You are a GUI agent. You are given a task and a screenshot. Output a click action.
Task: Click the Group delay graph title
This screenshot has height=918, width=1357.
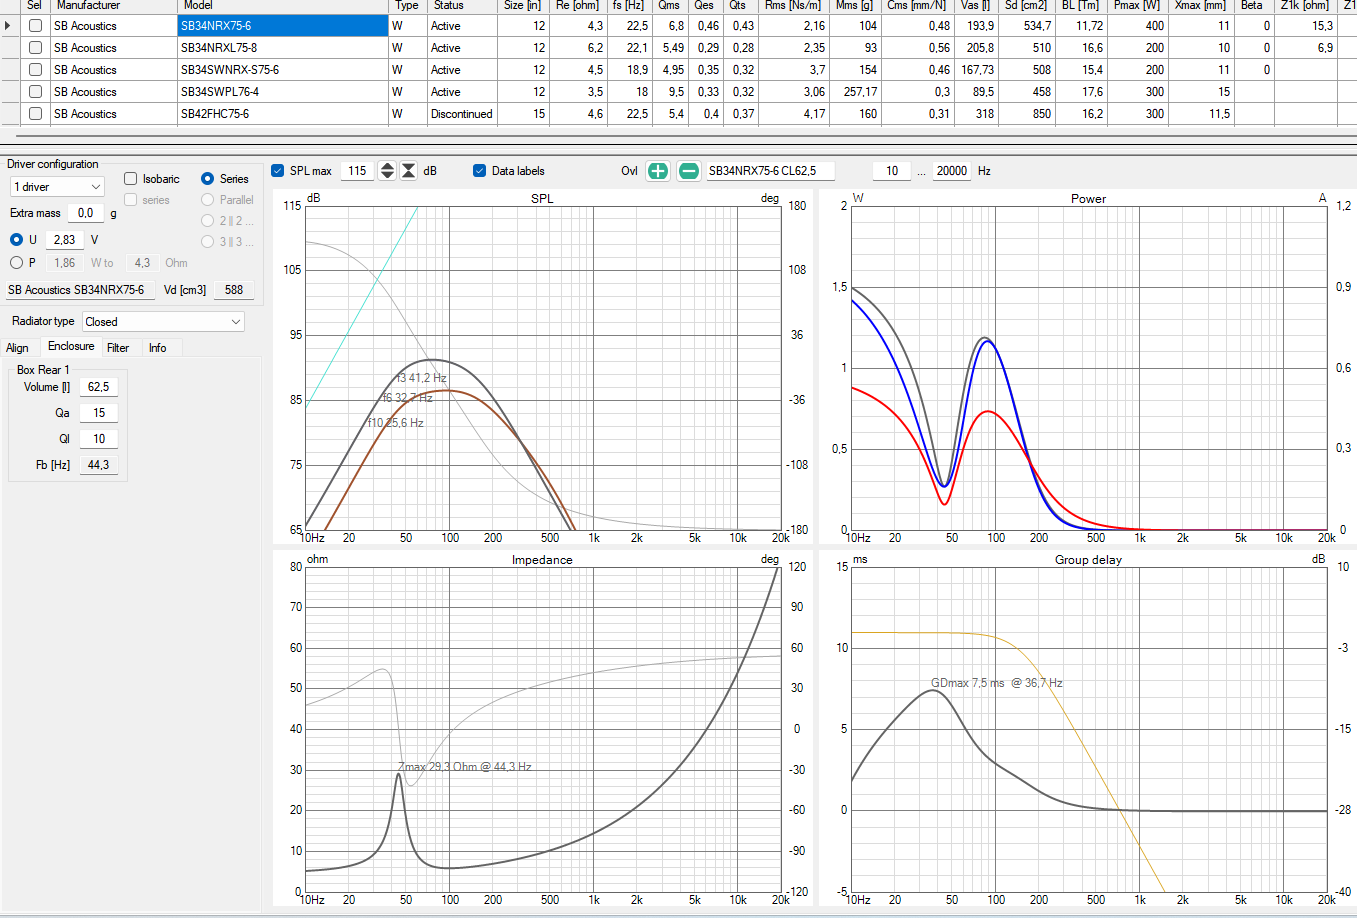tap(1088, 560)
